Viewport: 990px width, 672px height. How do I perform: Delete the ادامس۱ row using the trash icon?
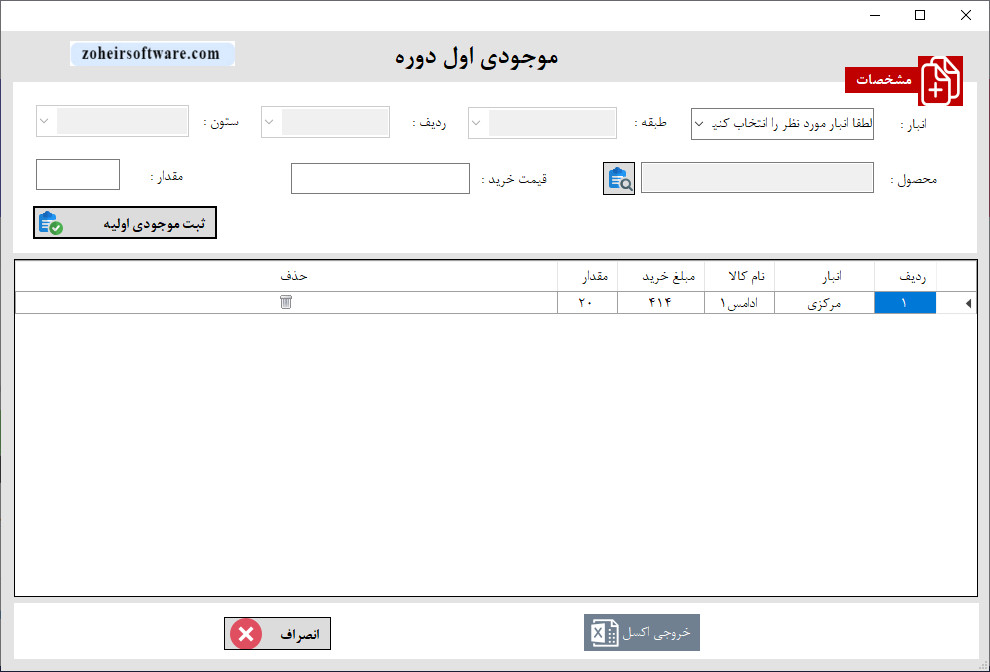pos(286,301)
